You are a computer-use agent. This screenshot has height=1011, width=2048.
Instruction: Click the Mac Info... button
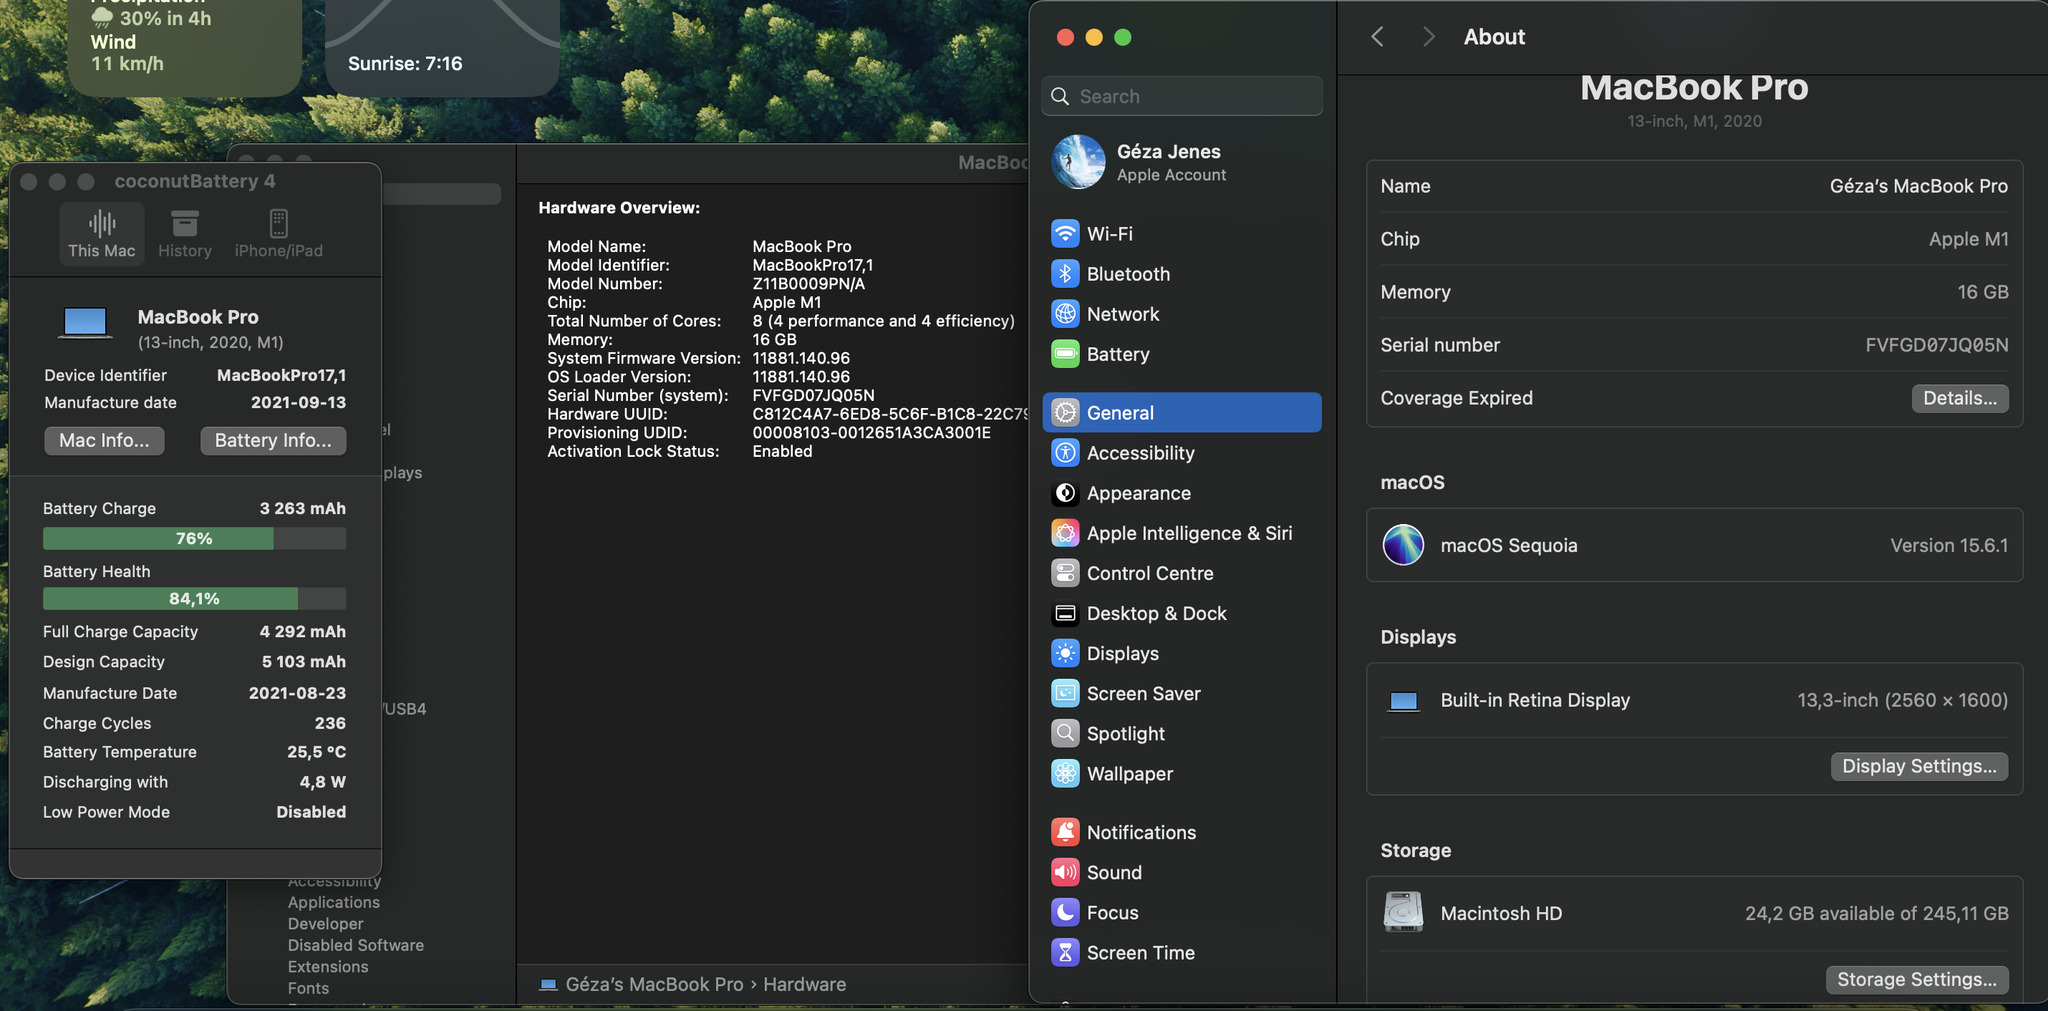[x=104, y=441]
